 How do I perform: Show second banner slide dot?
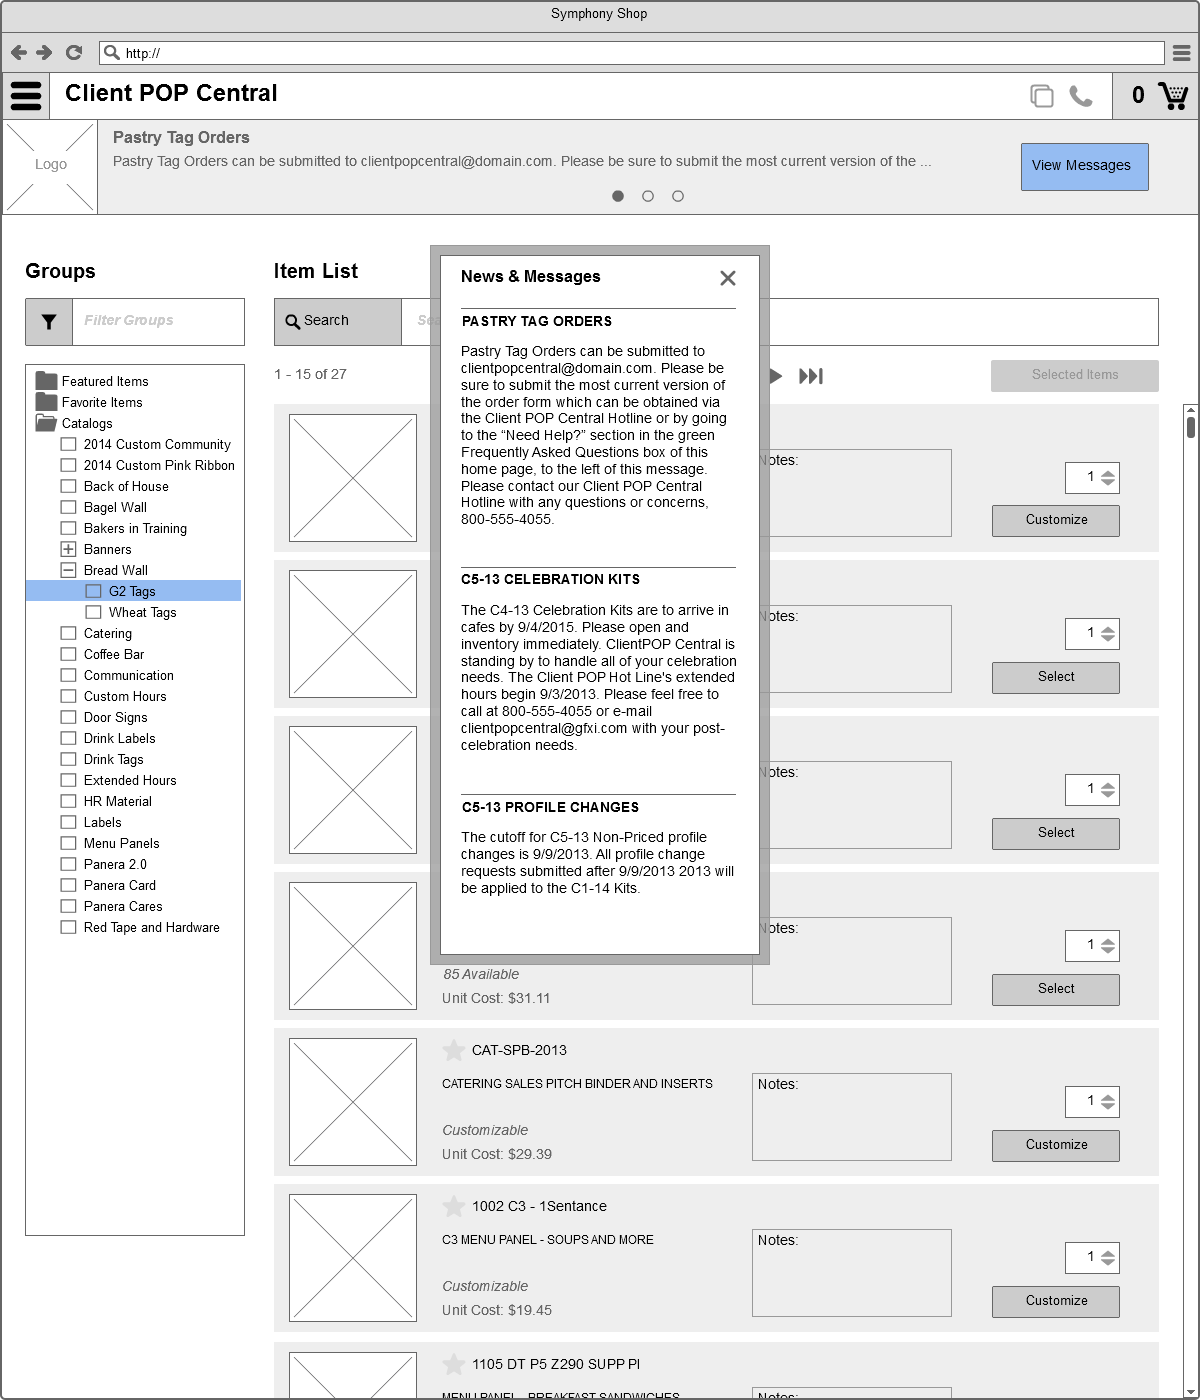(648, 196)
